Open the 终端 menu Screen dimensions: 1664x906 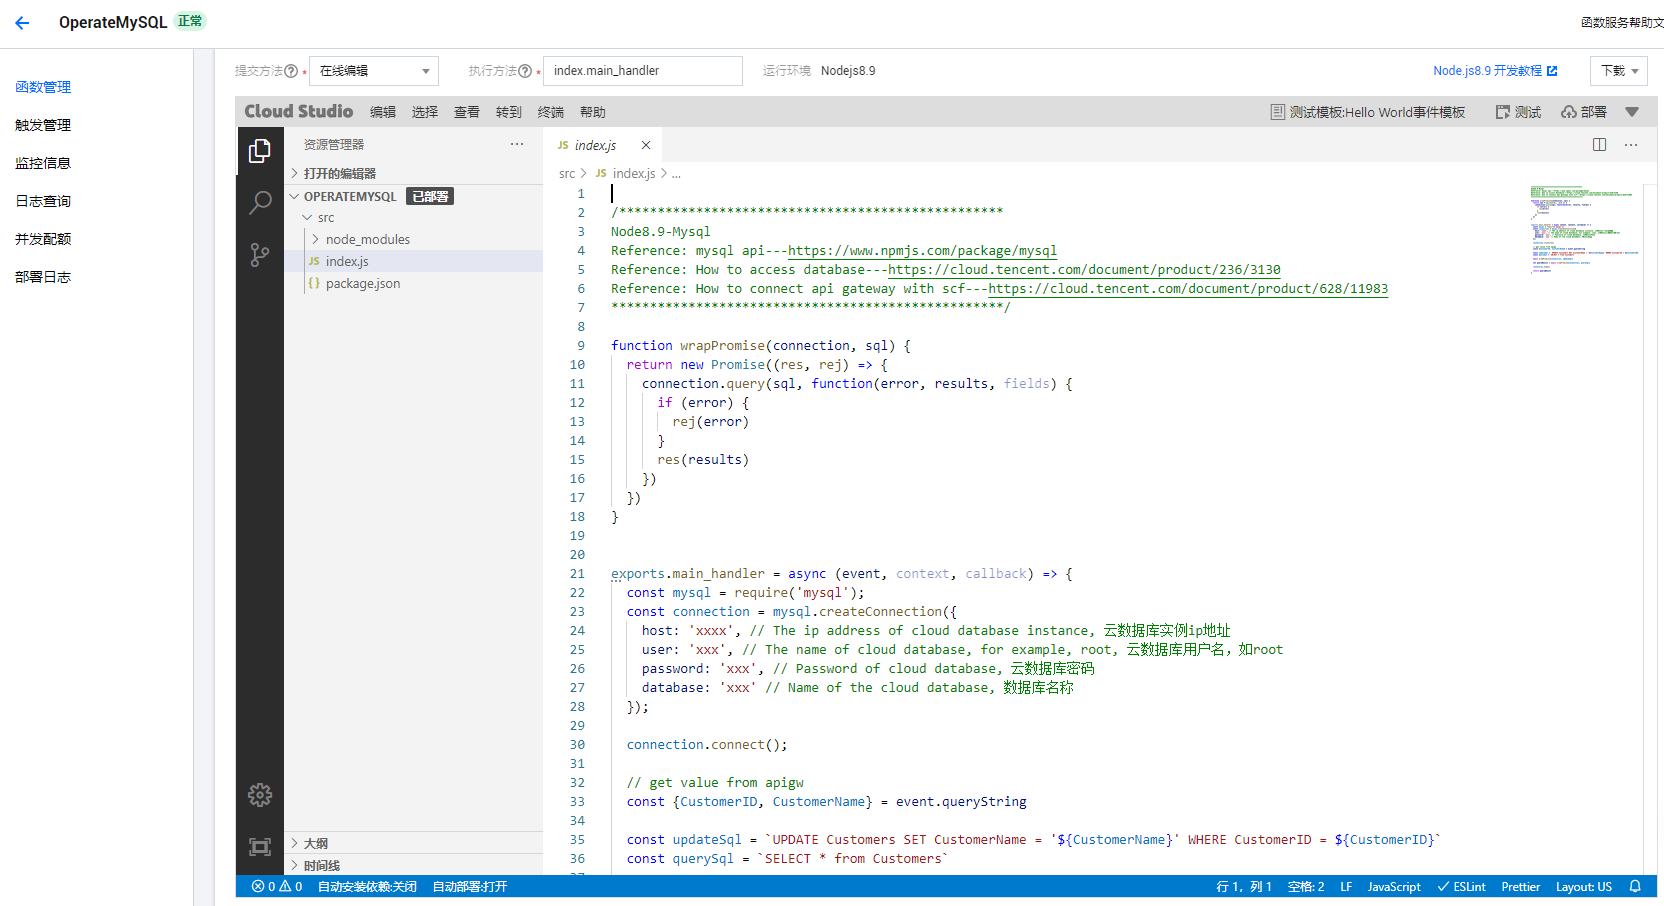(551, 112)
